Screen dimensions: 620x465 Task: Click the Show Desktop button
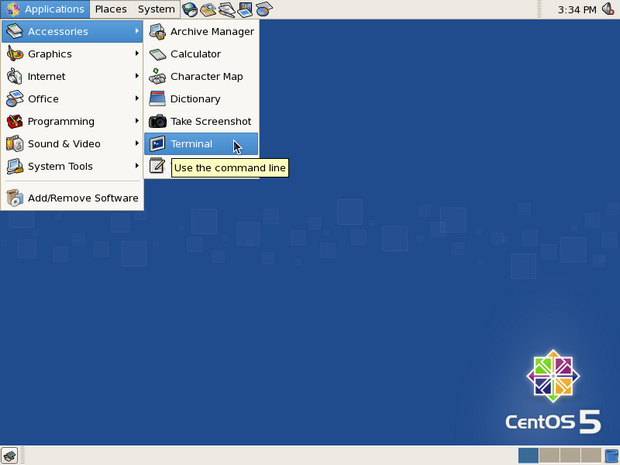coord(9,456)
